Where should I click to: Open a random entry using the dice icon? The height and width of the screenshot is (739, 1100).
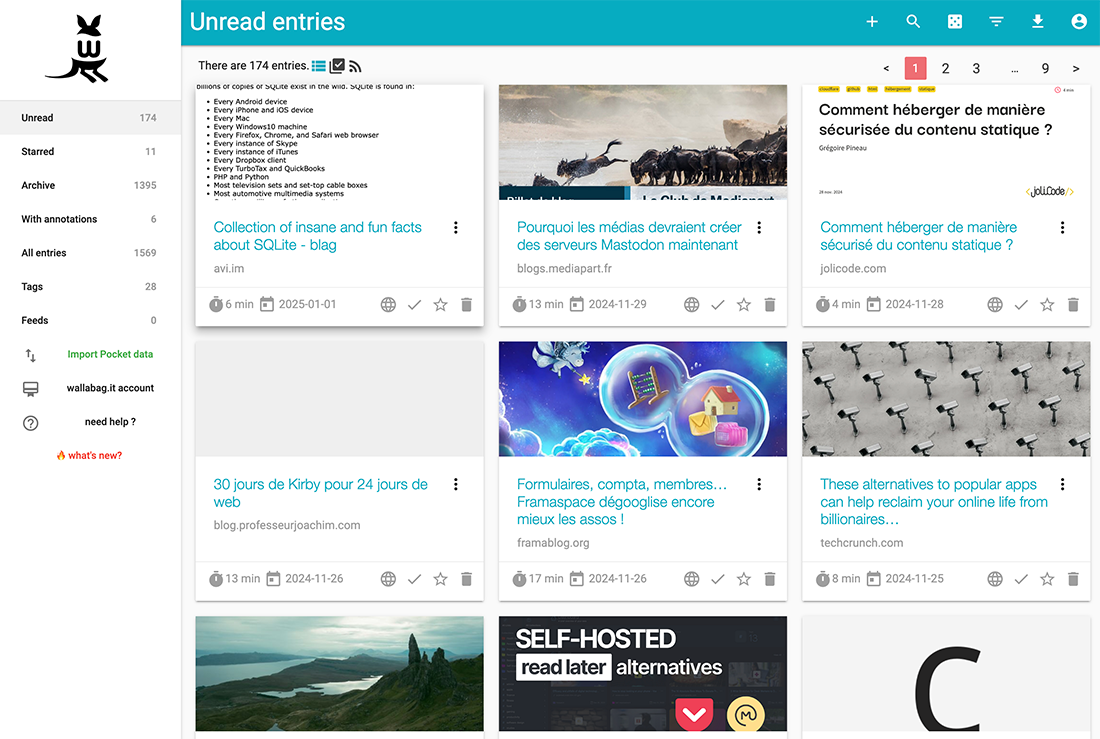pos(954,21)
